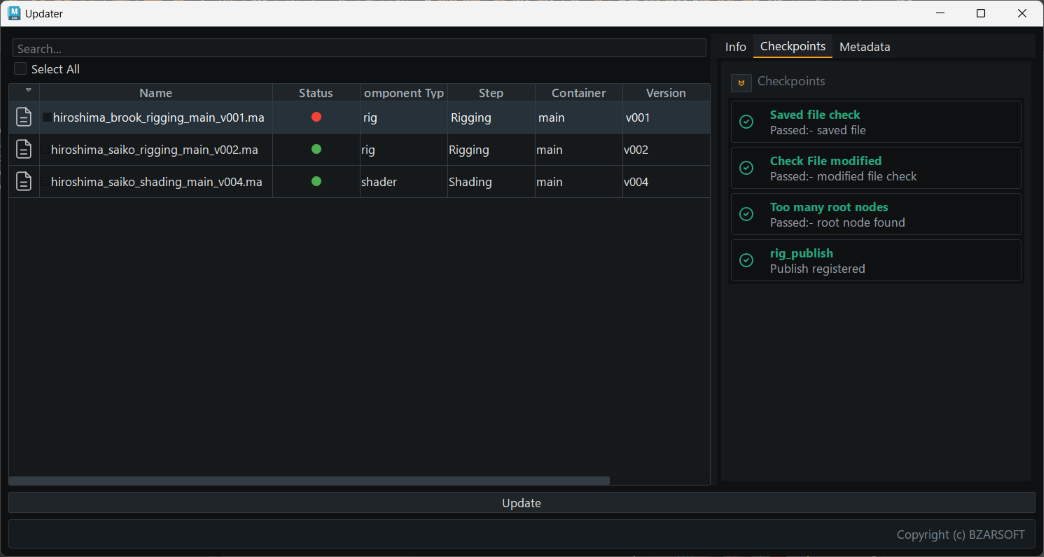Image resolution: width=1044 pixels, height=557 pixels.
Task: Click the rig_publish check mark icon
Action: point(746,260)
